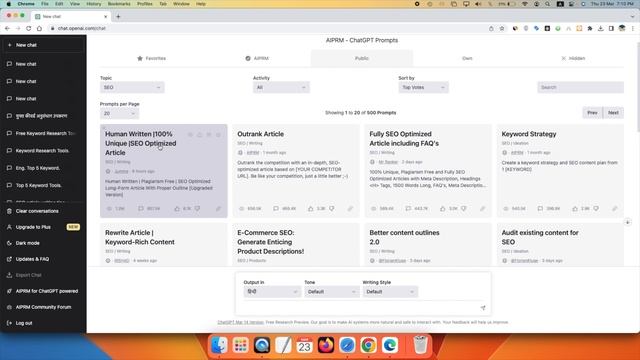Open the Activity dropdown set to All

[281, 87]
